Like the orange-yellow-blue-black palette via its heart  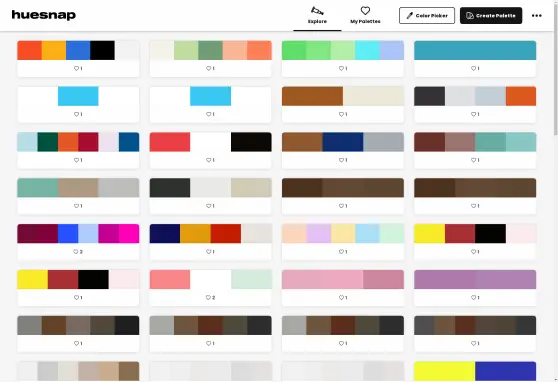pyautogui.click(x=78, y=68)
